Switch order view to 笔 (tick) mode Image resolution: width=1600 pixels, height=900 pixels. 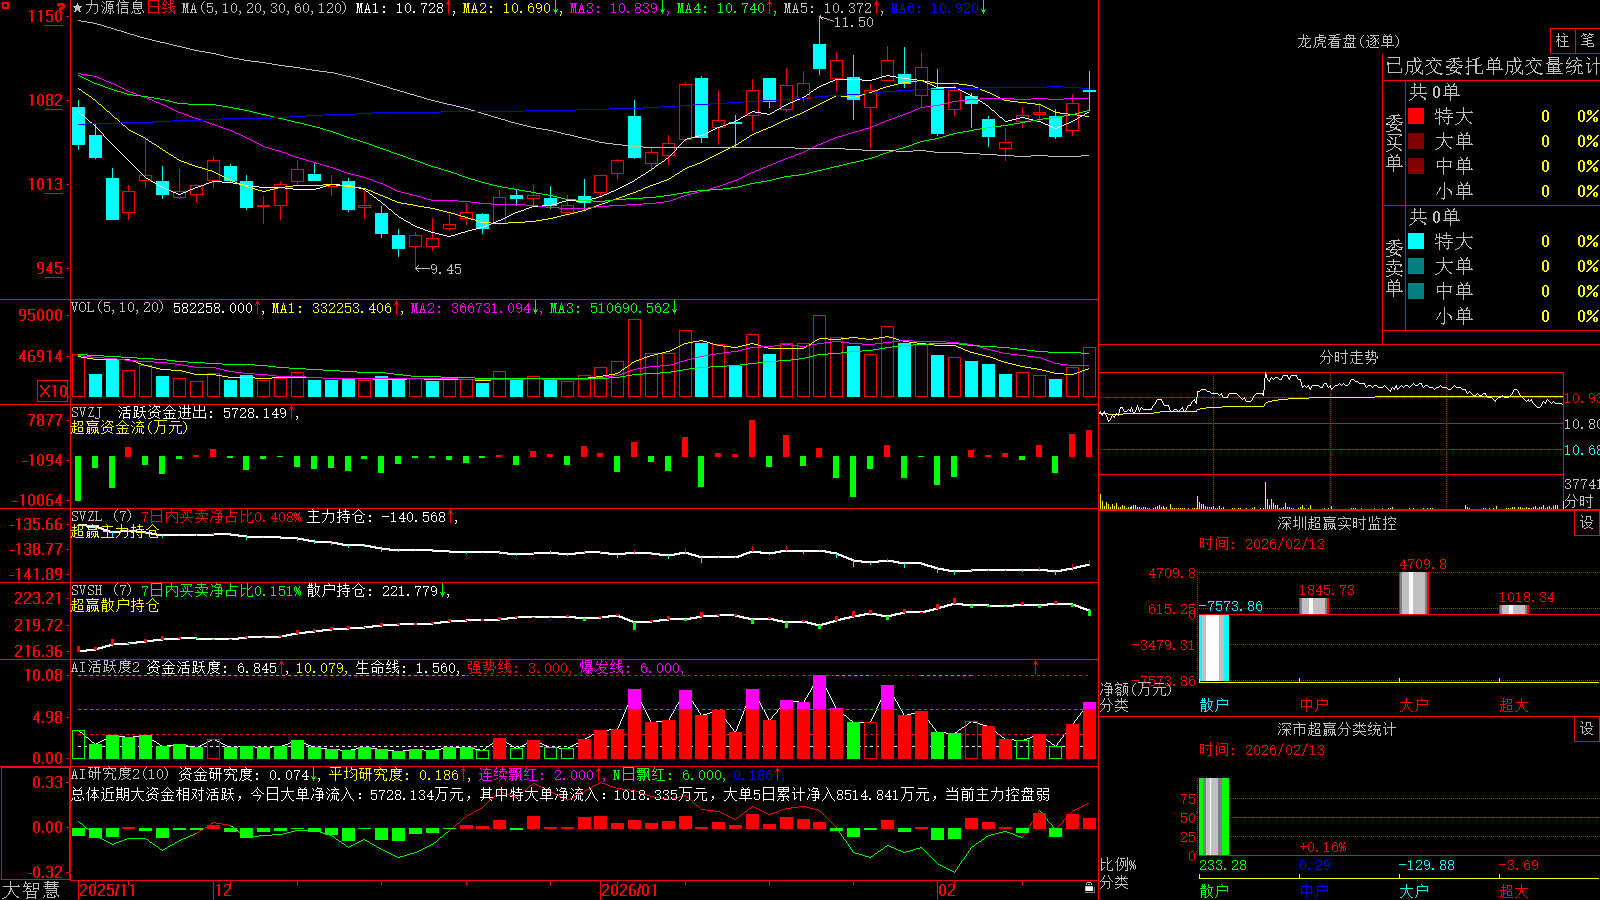pos(1587,40)
